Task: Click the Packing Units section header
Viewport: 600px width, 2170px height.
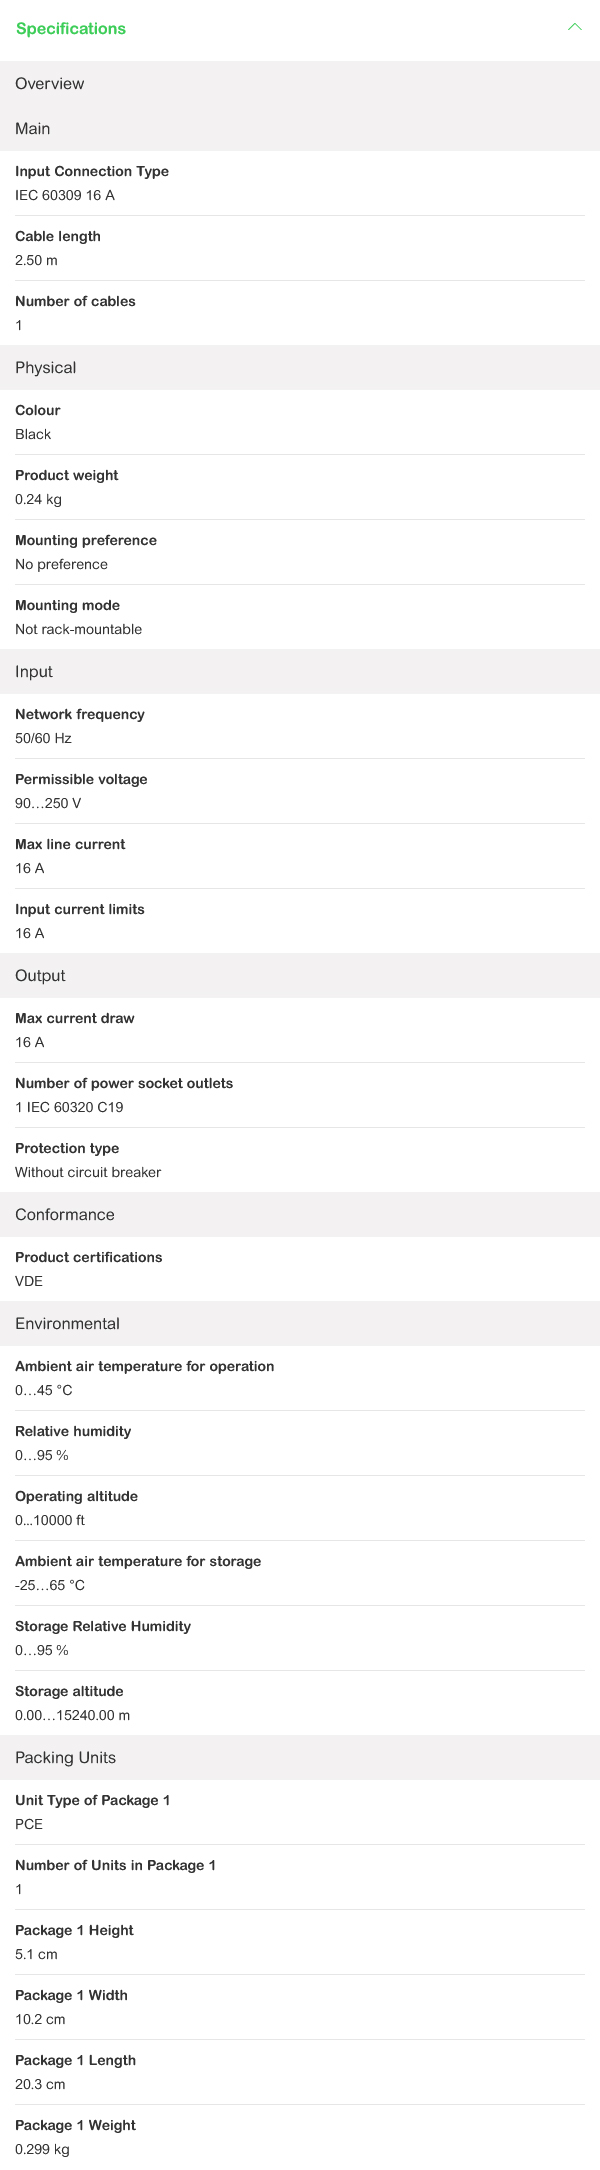Action: (65, 1757)
